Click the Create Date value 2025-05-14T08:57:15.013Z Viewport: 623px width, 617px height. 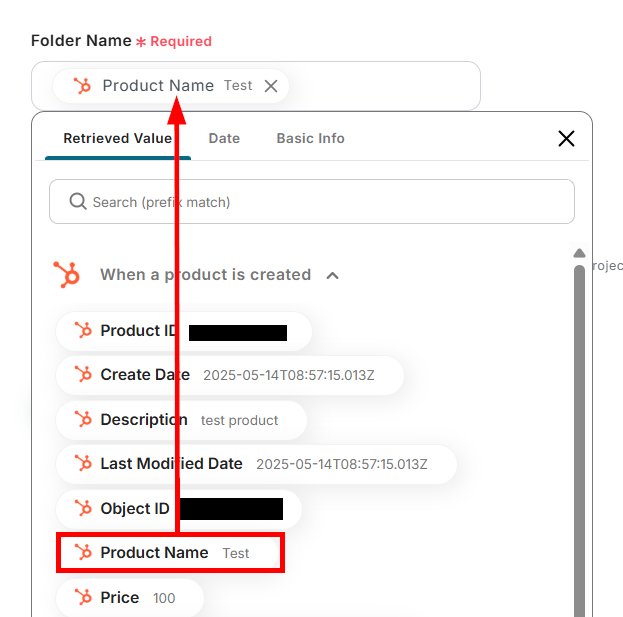tap(289, 375)
